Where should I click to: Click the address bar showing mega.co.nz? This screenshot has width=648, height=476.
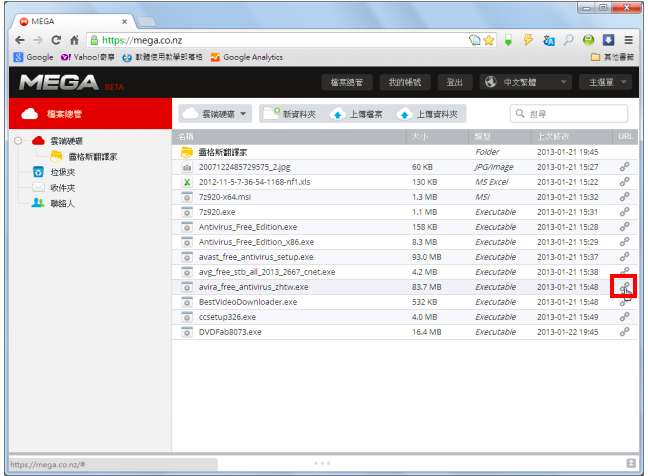click(x=278, y=40)
